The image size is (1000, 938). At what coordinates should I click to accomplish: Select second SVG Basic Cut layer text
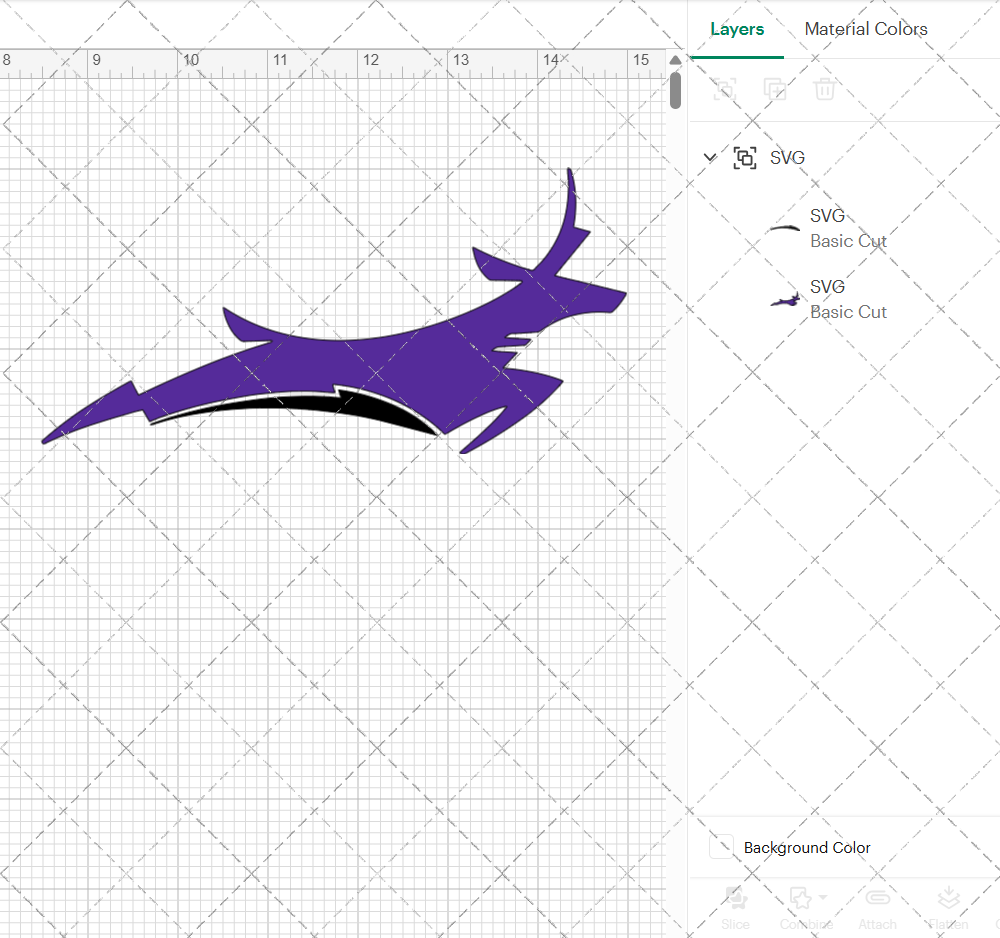848,299
